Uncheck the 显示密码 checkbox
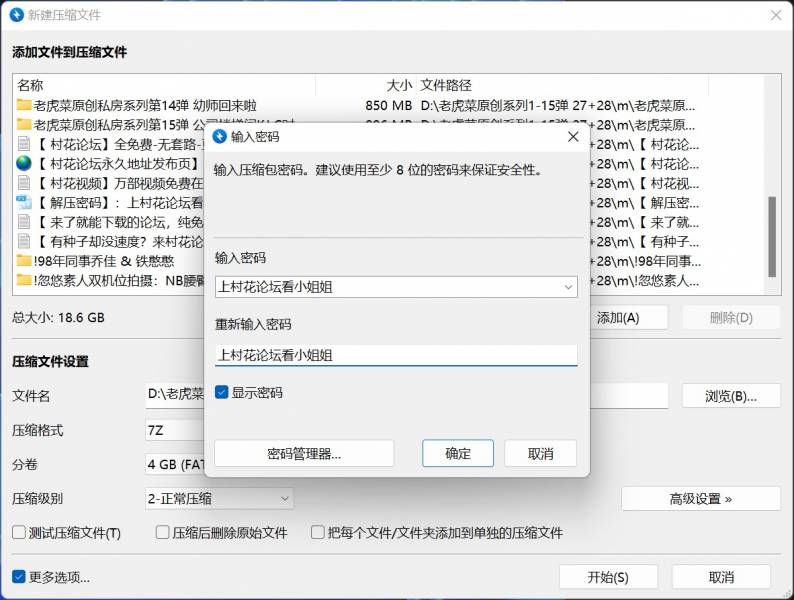 point(222,393)
